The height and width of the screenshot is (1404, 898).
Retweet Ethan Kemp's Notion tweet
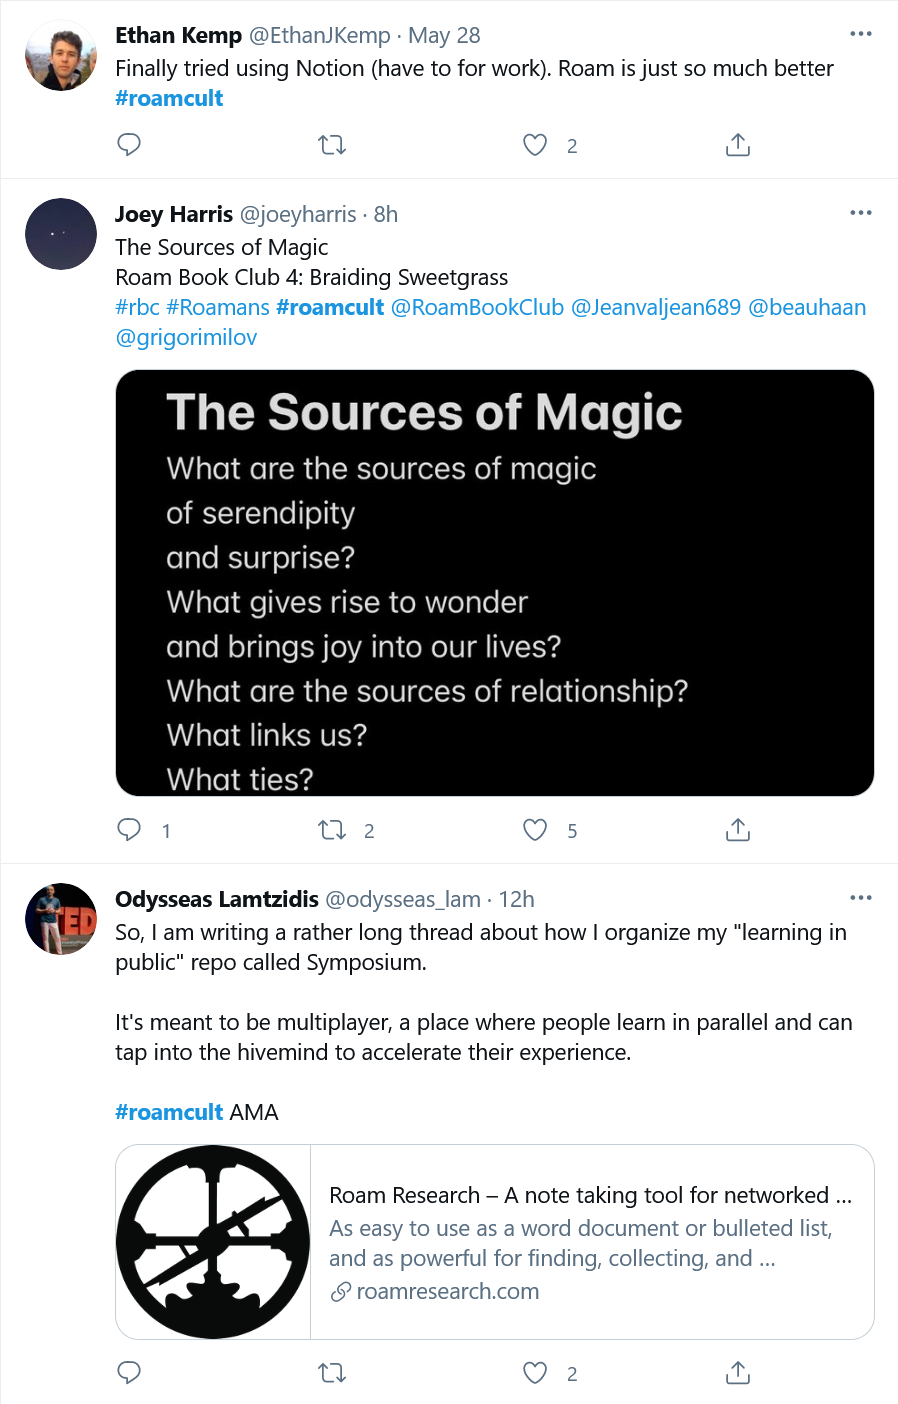332,145
